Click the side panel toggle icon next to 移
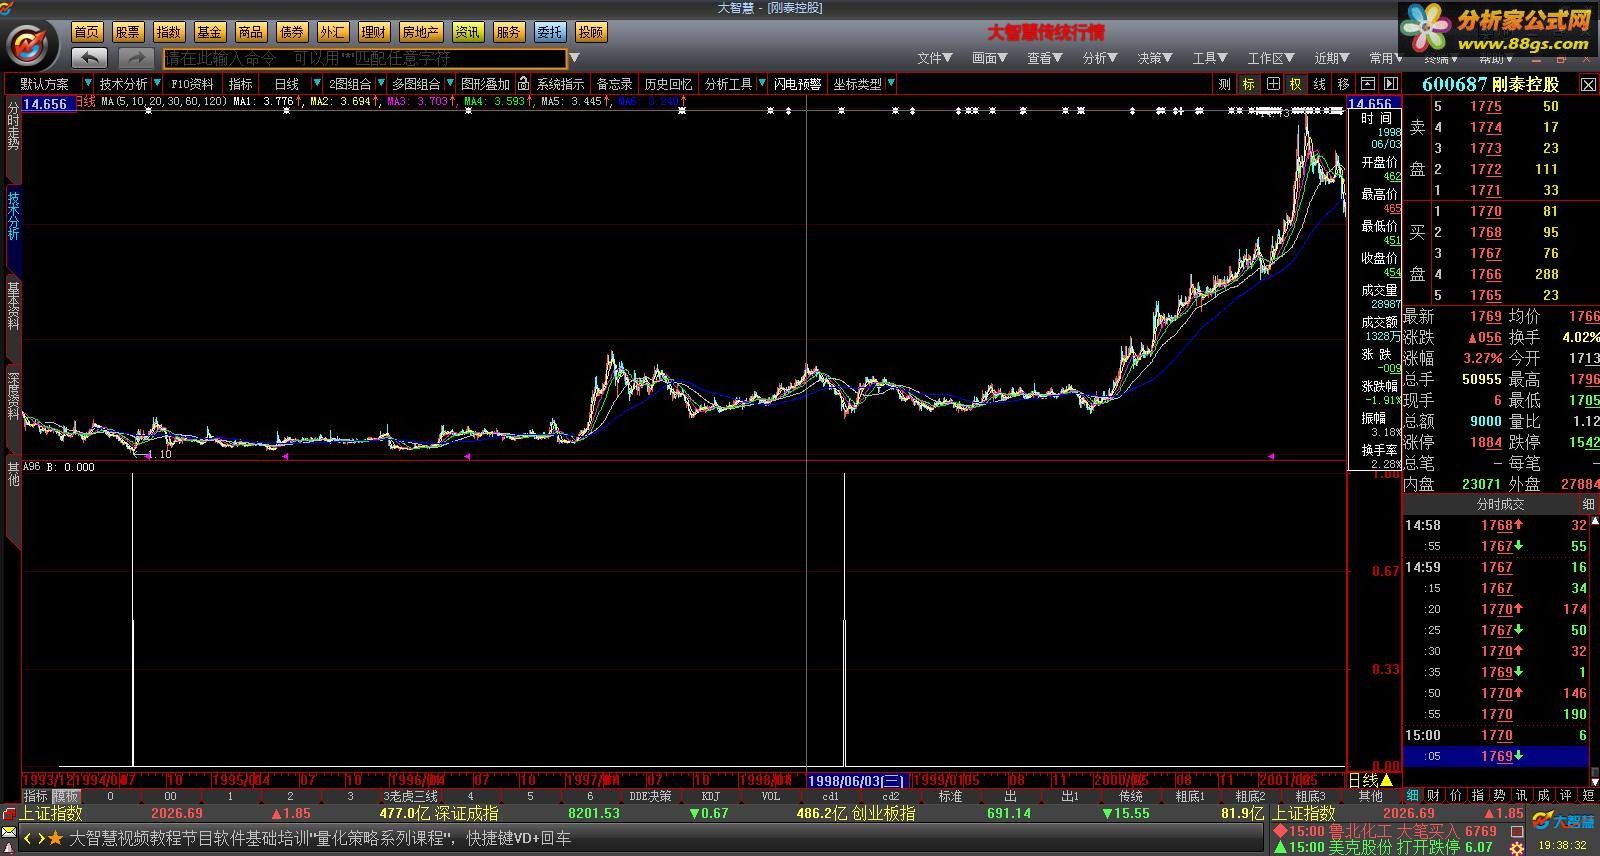The height and width of the screenshot is (856, 1600). click(x=1390, y=84)
